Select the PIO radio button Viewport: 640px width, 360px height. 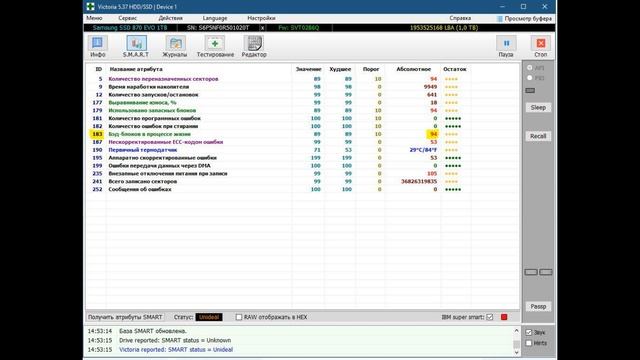pyautogui.click(x=530, y=78)
